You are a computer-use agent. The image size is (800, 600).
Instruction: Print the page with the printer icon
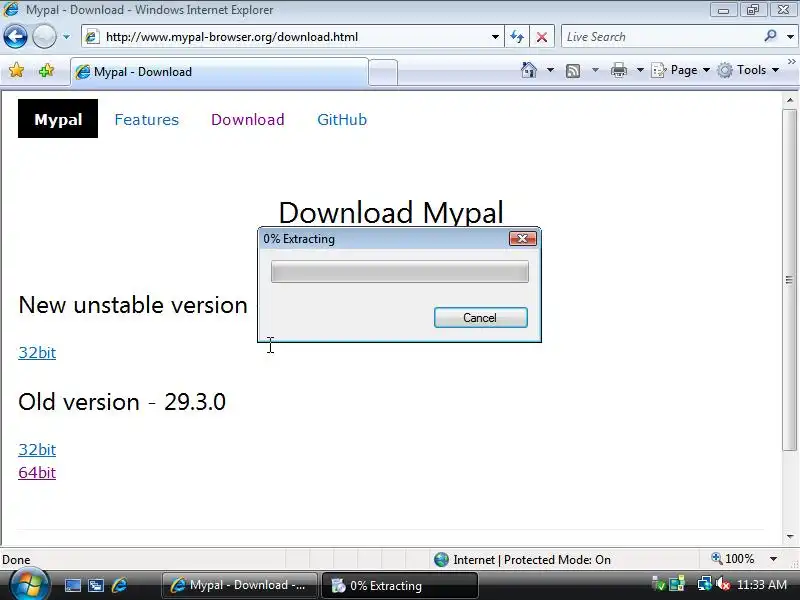coord(619,70)
